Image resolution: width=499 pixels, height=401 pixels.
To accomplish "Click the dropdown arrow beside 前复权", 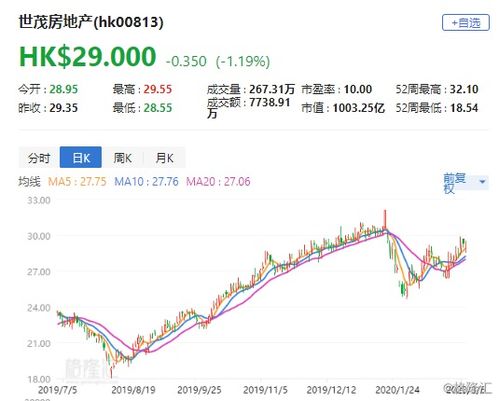I will (x=482, y=182).
